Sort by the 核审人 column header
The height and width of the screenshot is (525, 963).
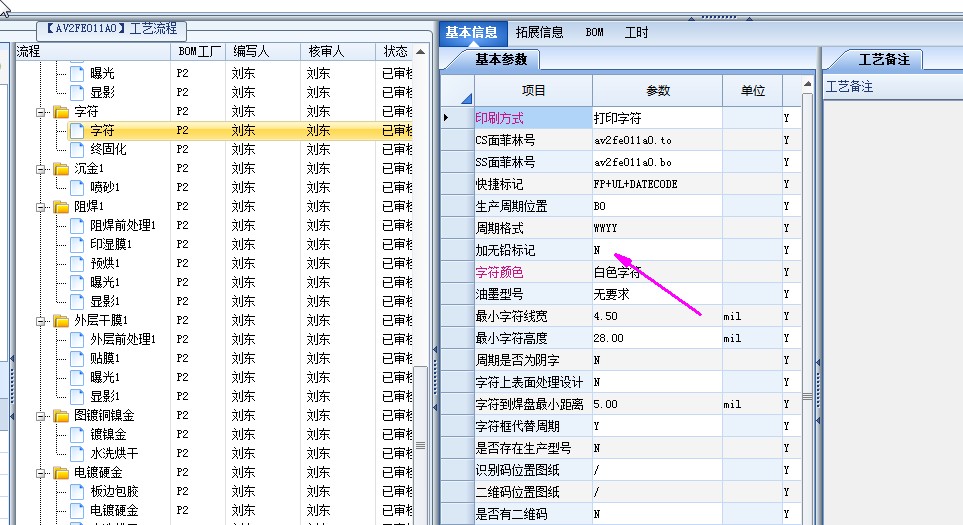338,52
